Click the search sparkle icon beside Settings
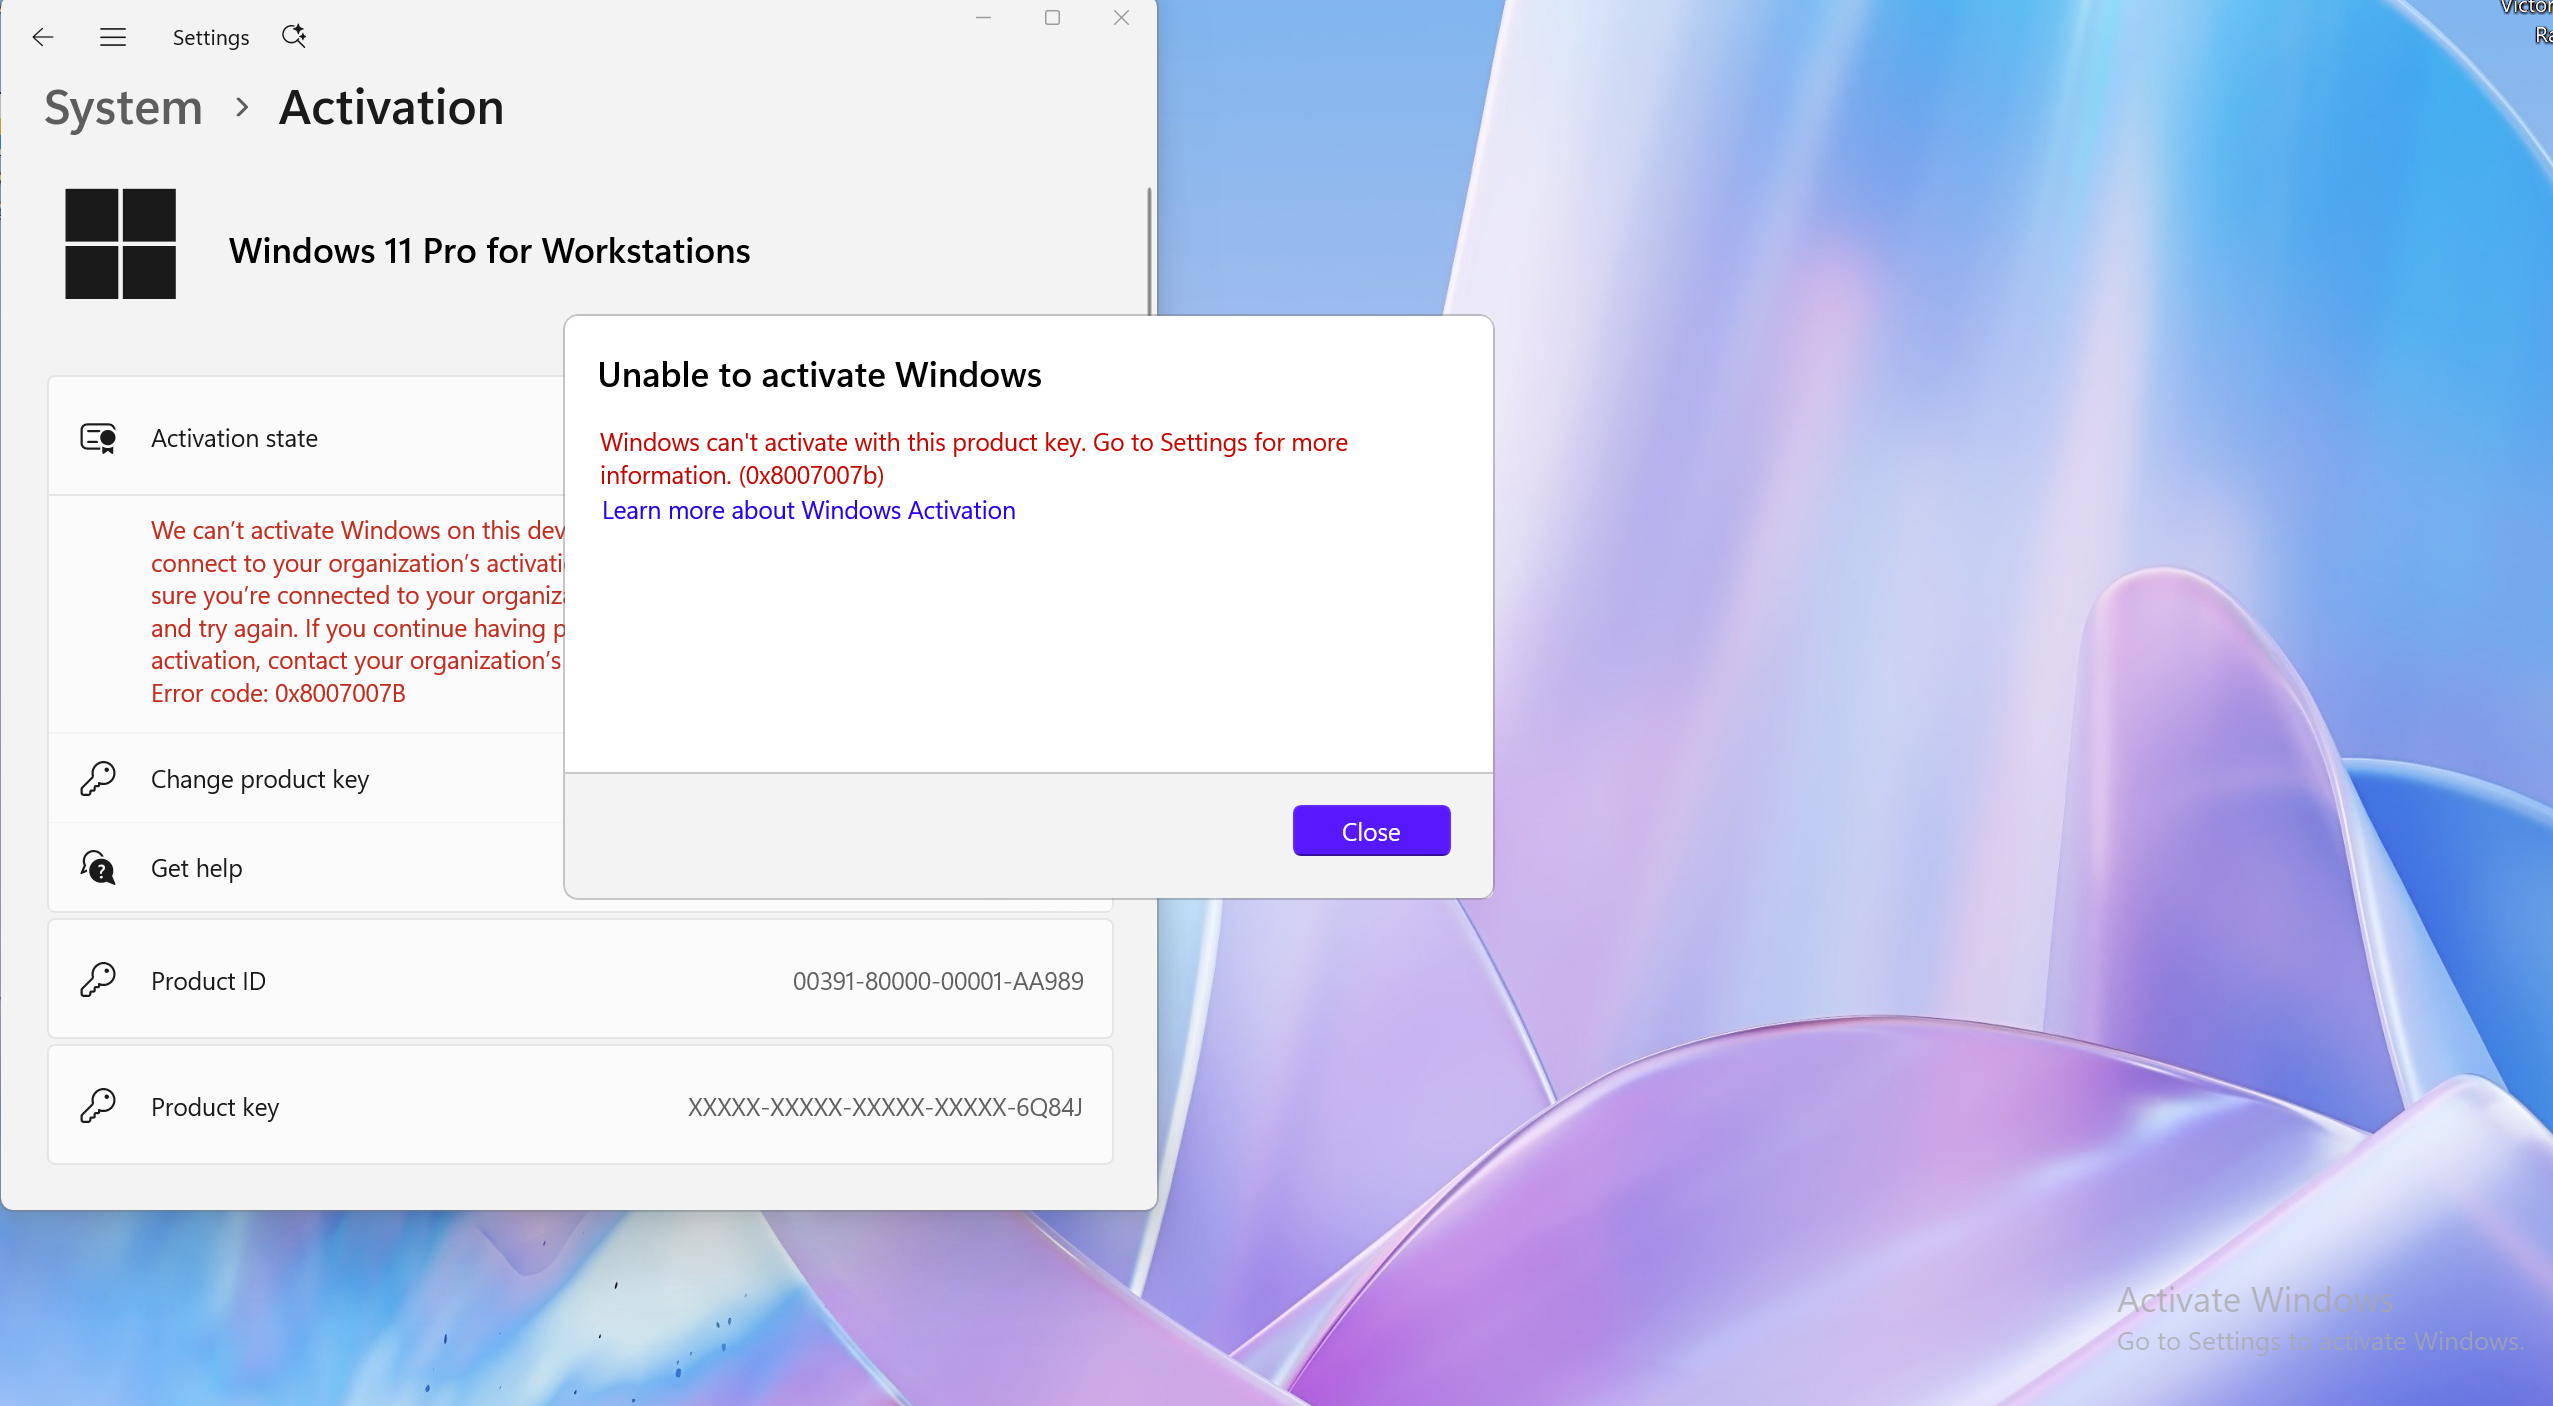The width and height of the screenshot is (2553, 1406). 294,37
